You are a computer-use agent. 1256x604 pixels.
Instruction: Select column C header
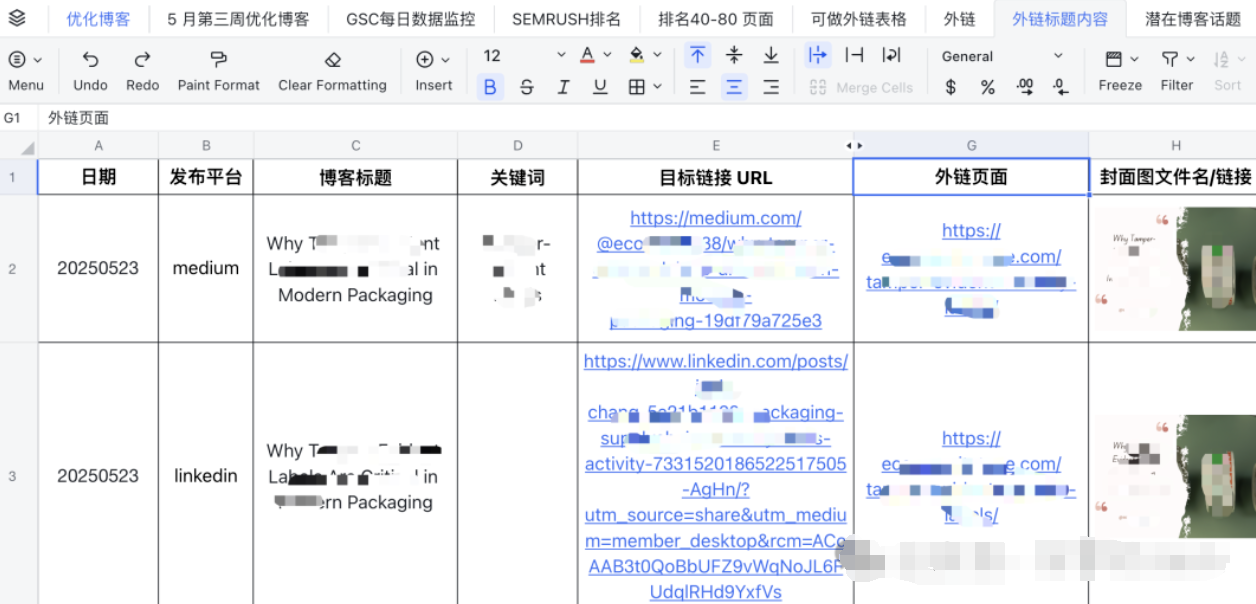tap(355, 146)
